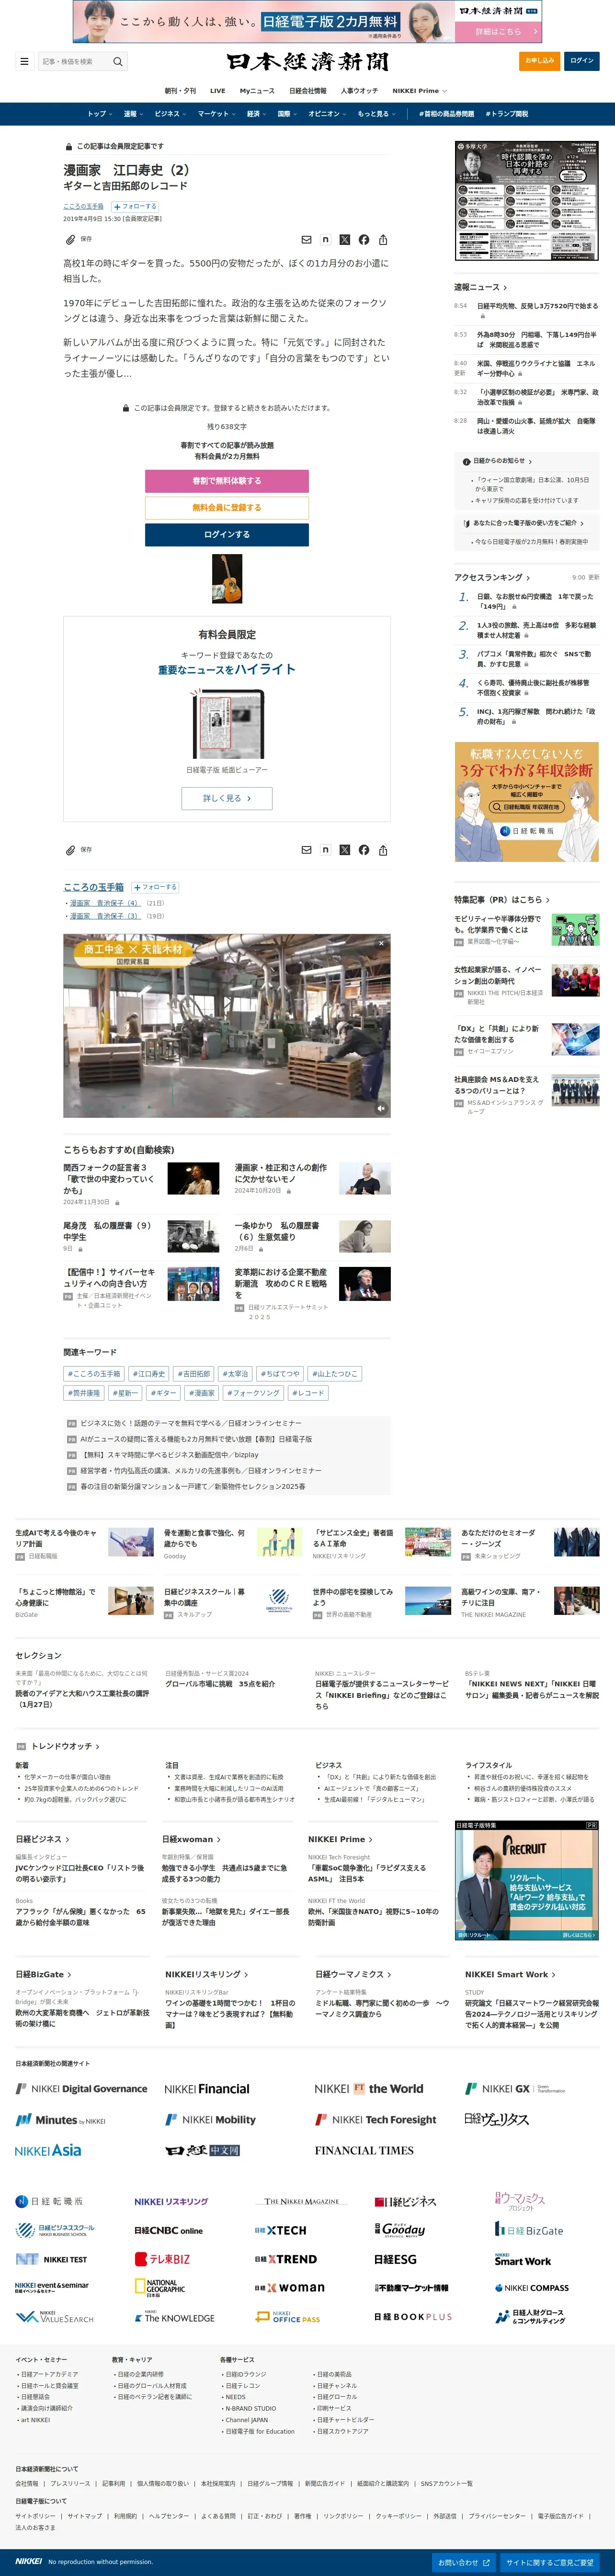
Task: Open the 日経xTECH logo link
Action: (x=280, y=2230)
